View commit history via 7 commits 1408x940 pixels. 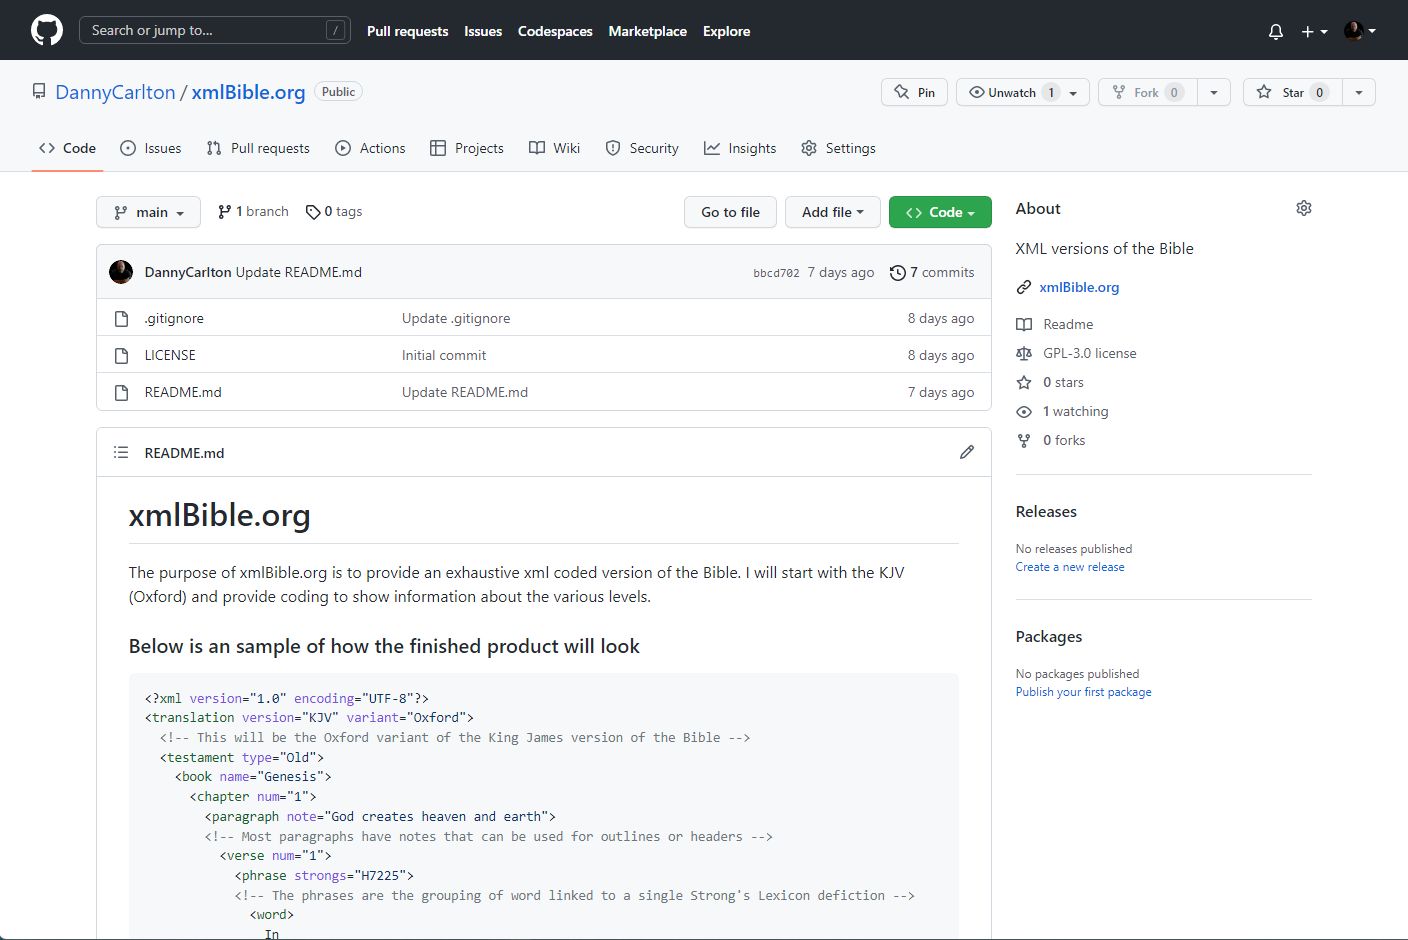[932, 272]
